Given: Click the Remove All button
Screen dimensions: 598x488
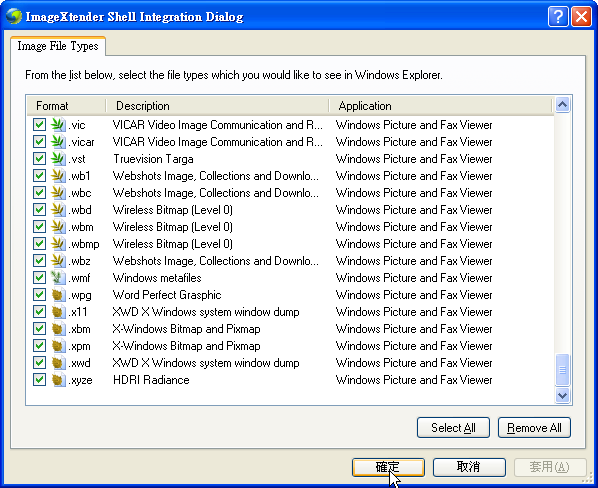Looking at the screenshot, I should pyautogui.click(x=534, y=427).
